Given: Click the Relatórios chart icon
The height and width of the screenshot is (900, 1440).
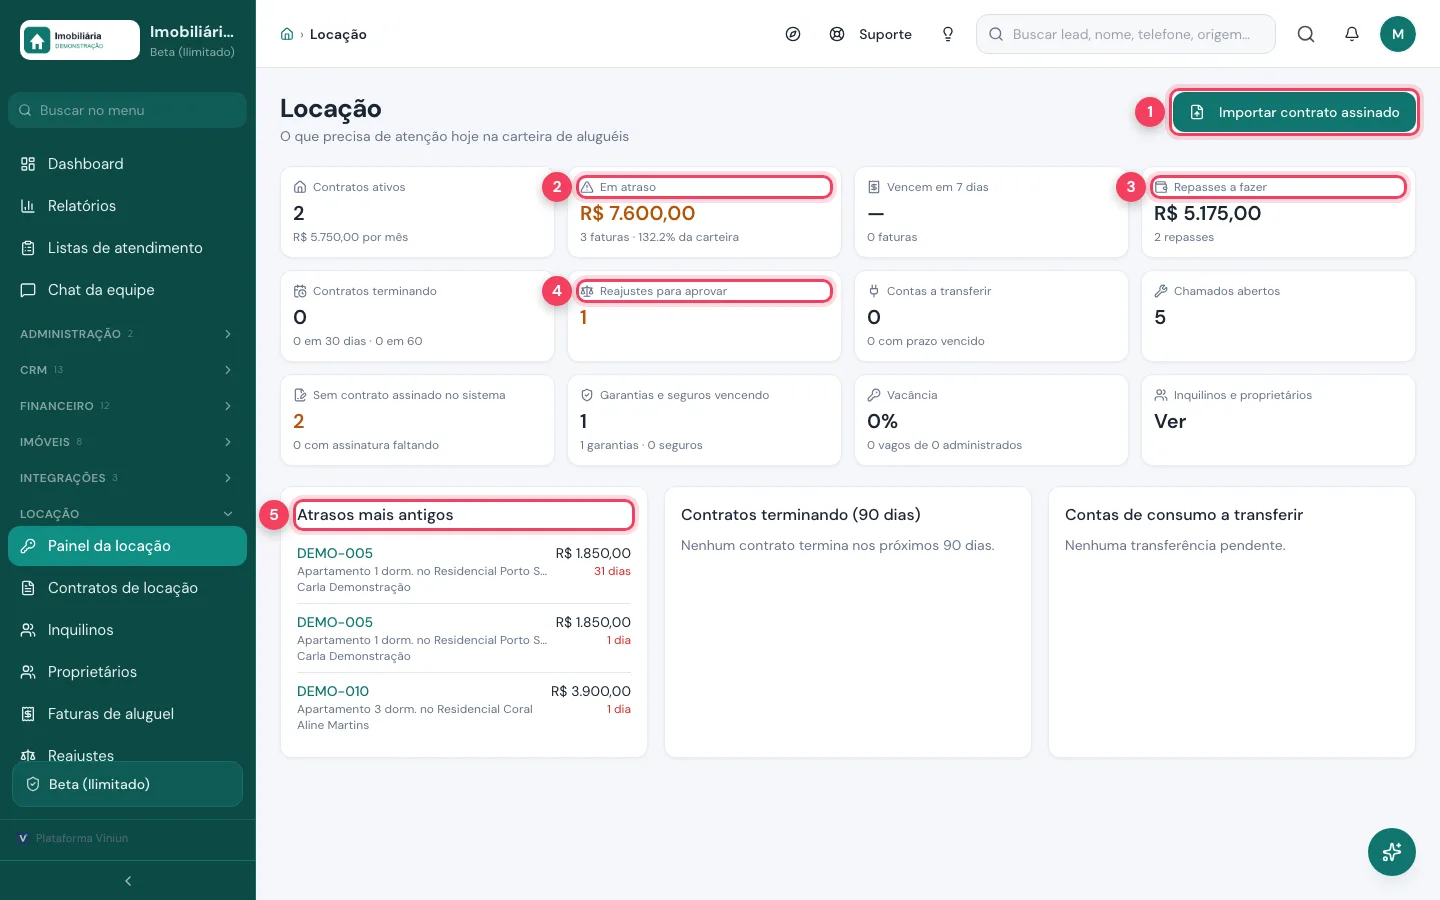Looking at the screenshot, I should click(x=28, y=206).
